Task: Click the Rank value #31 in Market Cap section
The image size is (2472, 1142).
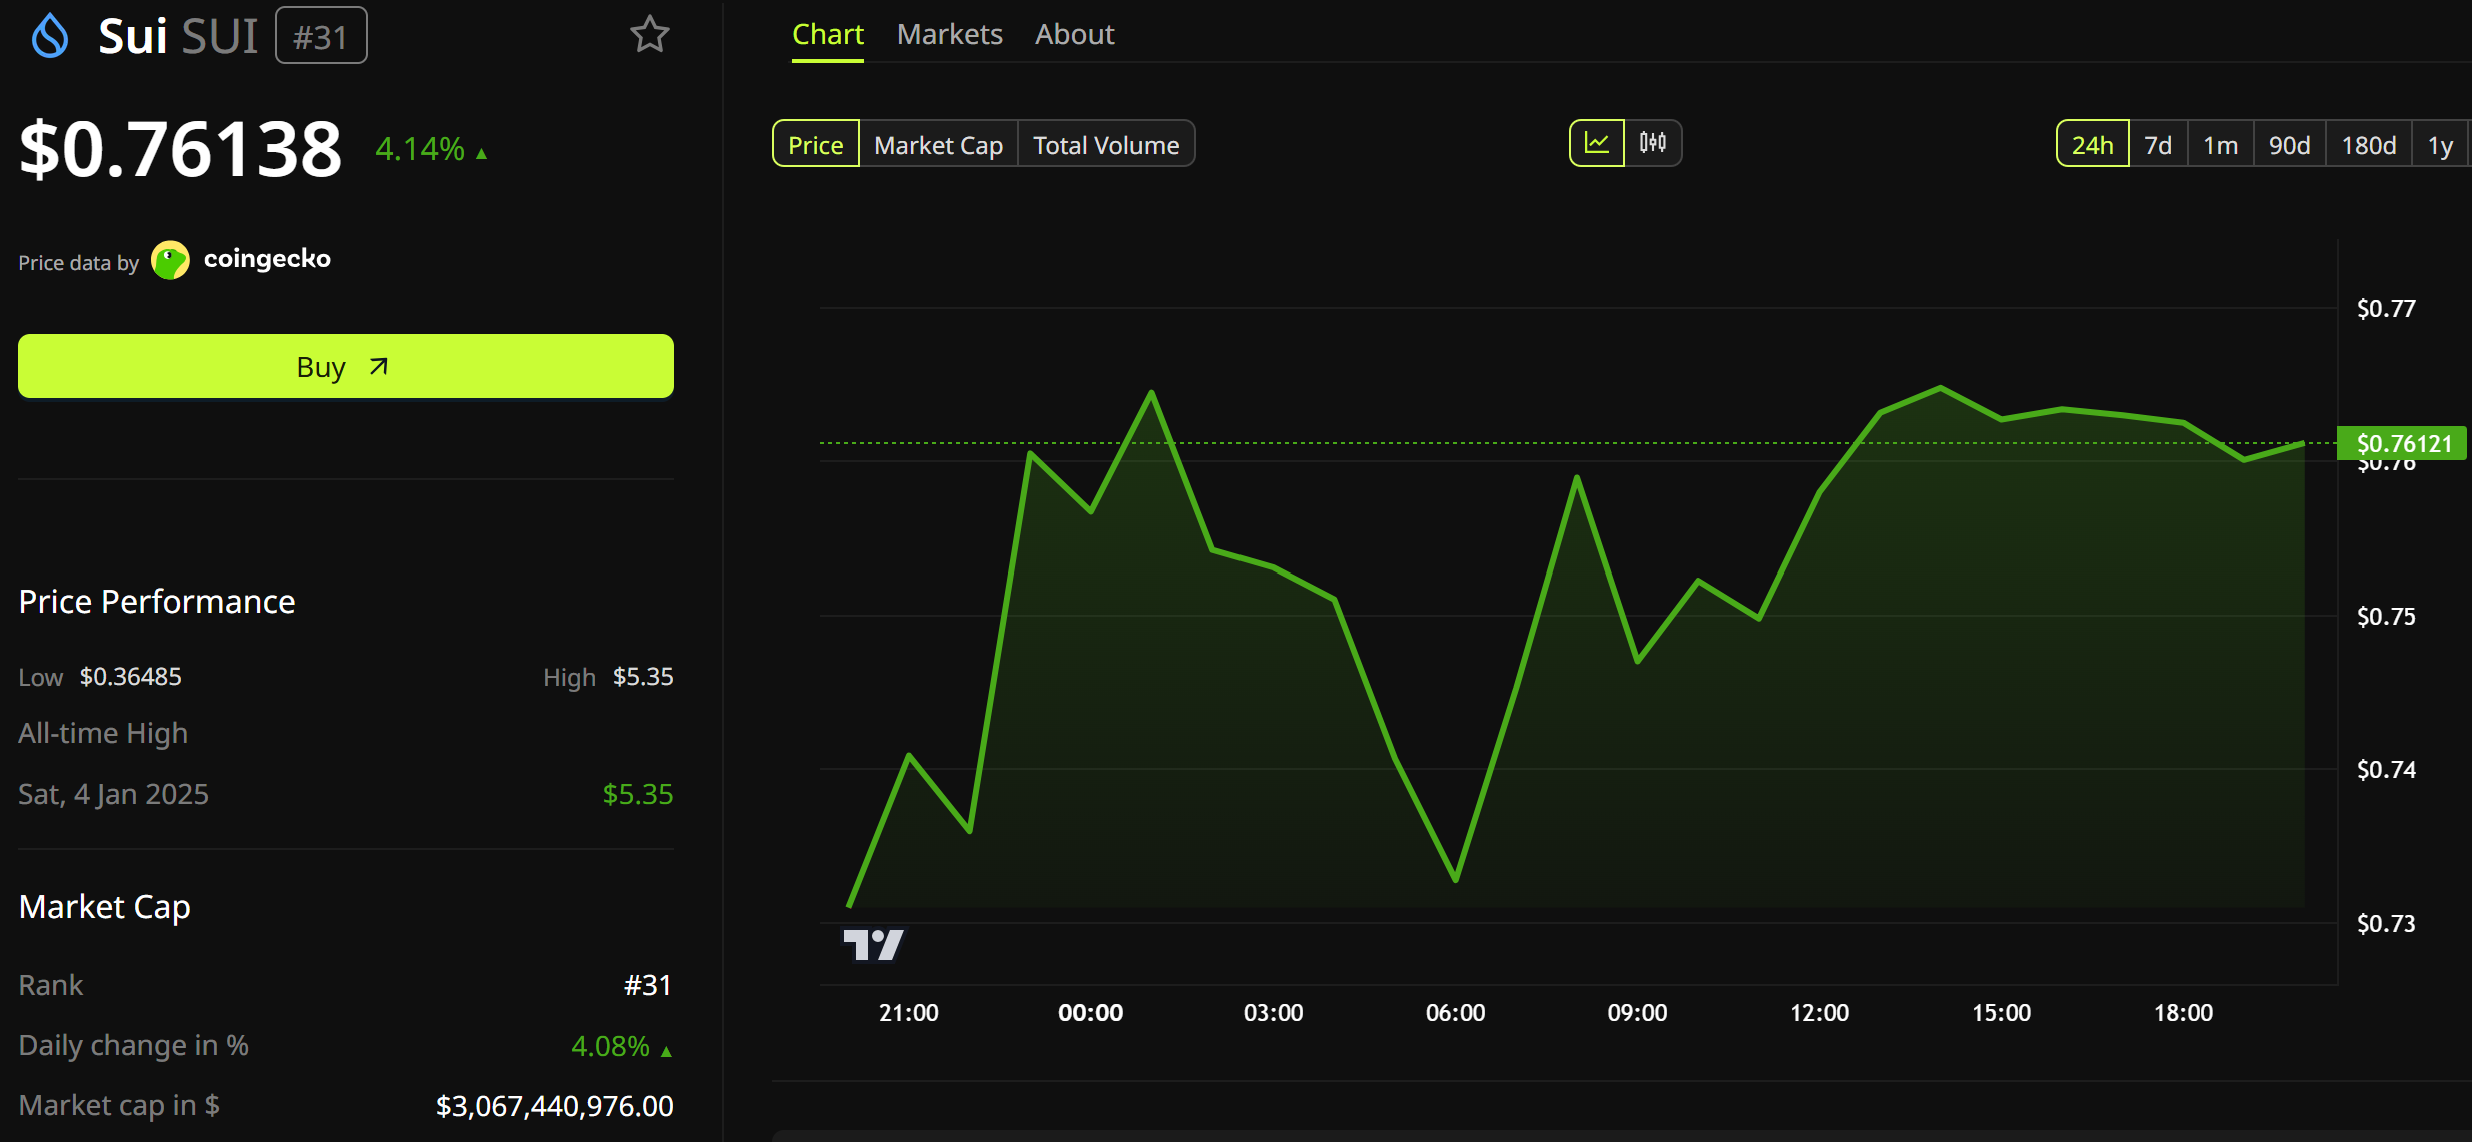Action: (648, 985)
